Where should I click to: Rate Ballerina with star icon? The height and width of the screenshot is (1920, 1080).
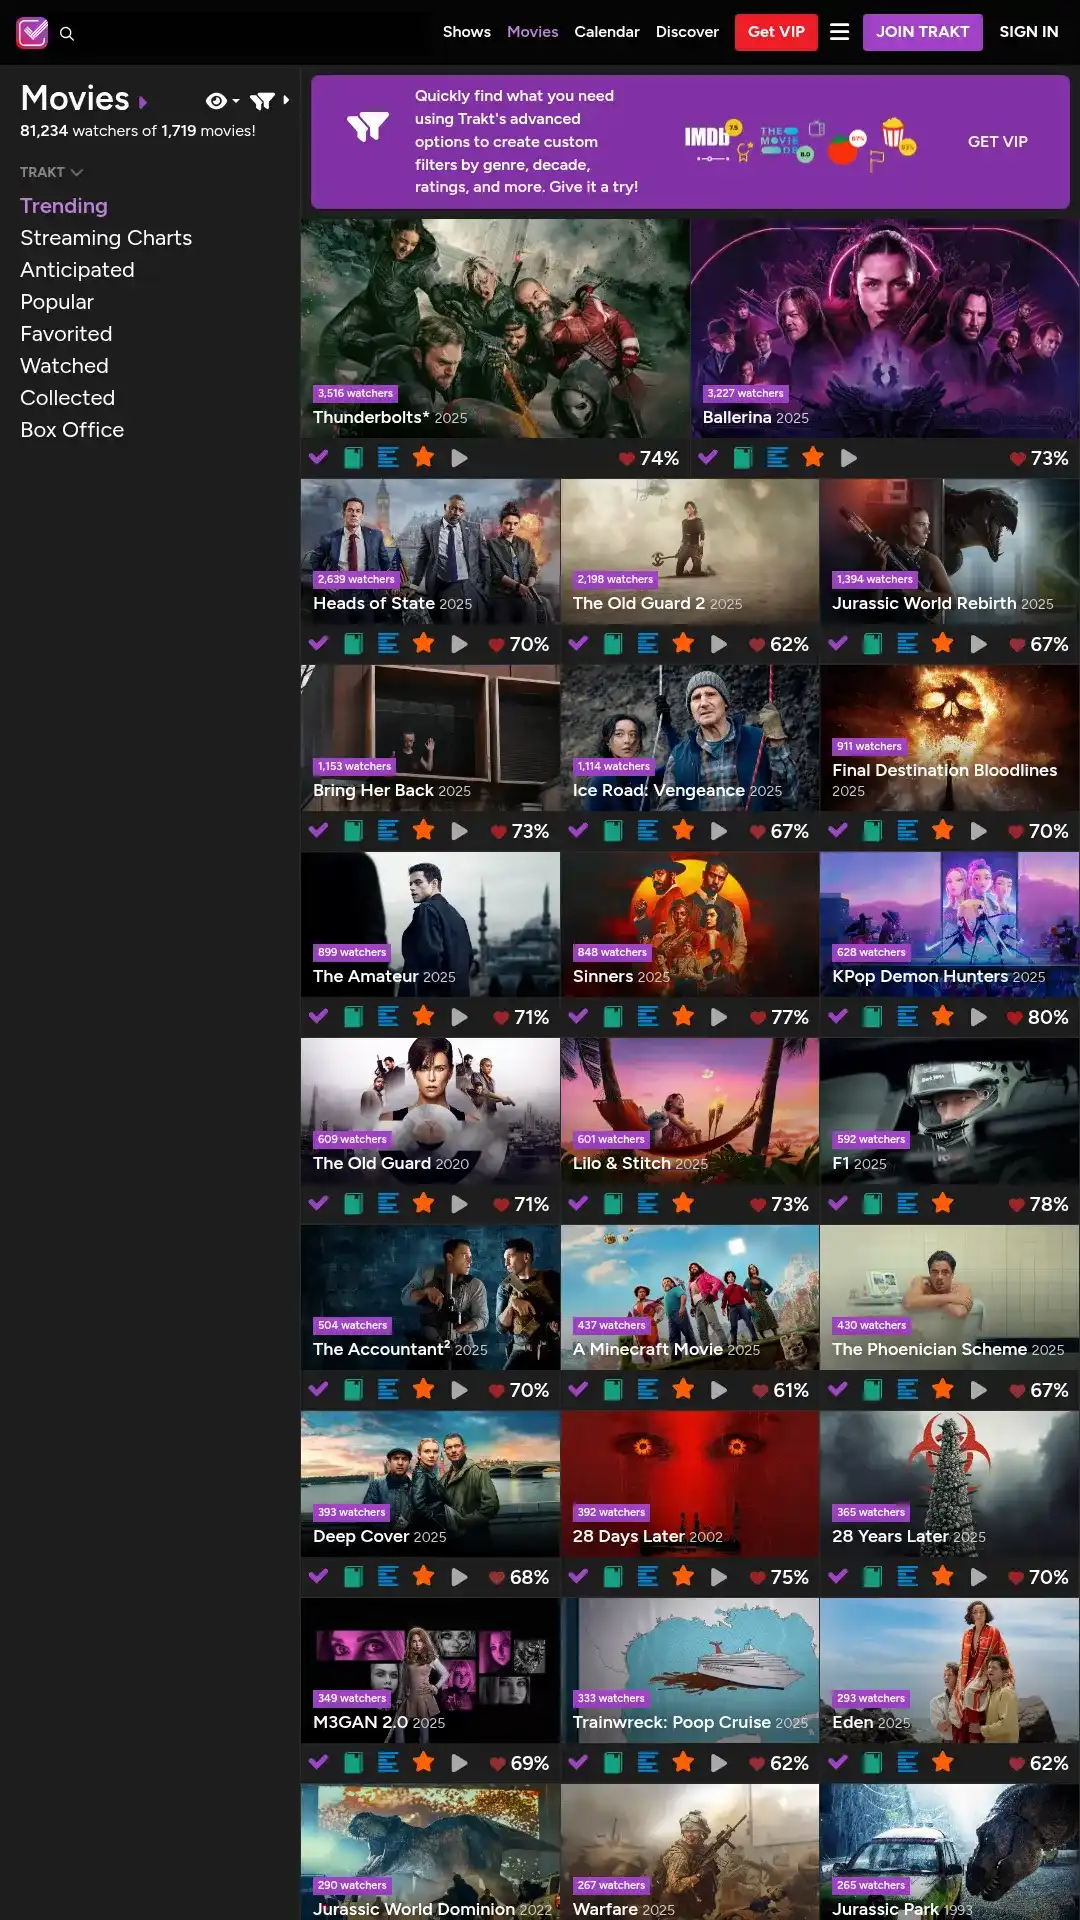(813, 457)
